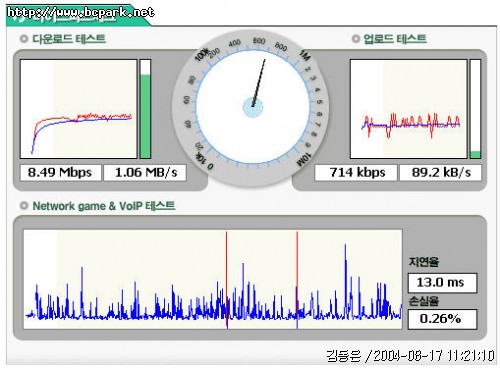Screen dimensions: 500x368
Task: Click the bullet icon beside 다운로드 테스트
Action: tap(24, 39)
